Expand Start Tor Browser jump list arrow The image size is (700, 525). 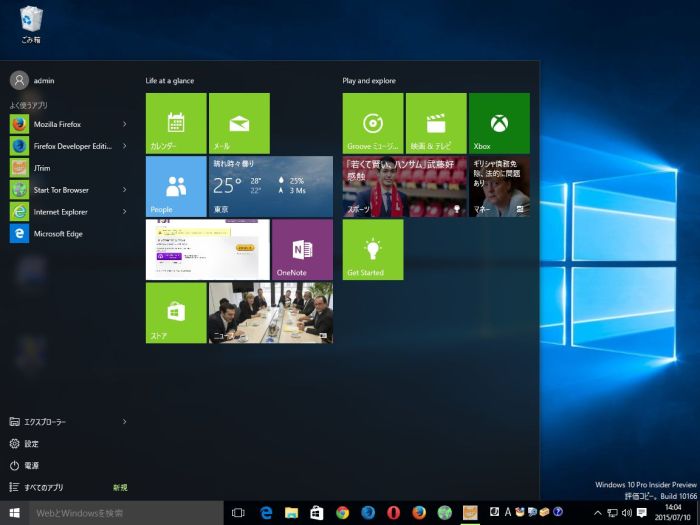tap(125, 190)
